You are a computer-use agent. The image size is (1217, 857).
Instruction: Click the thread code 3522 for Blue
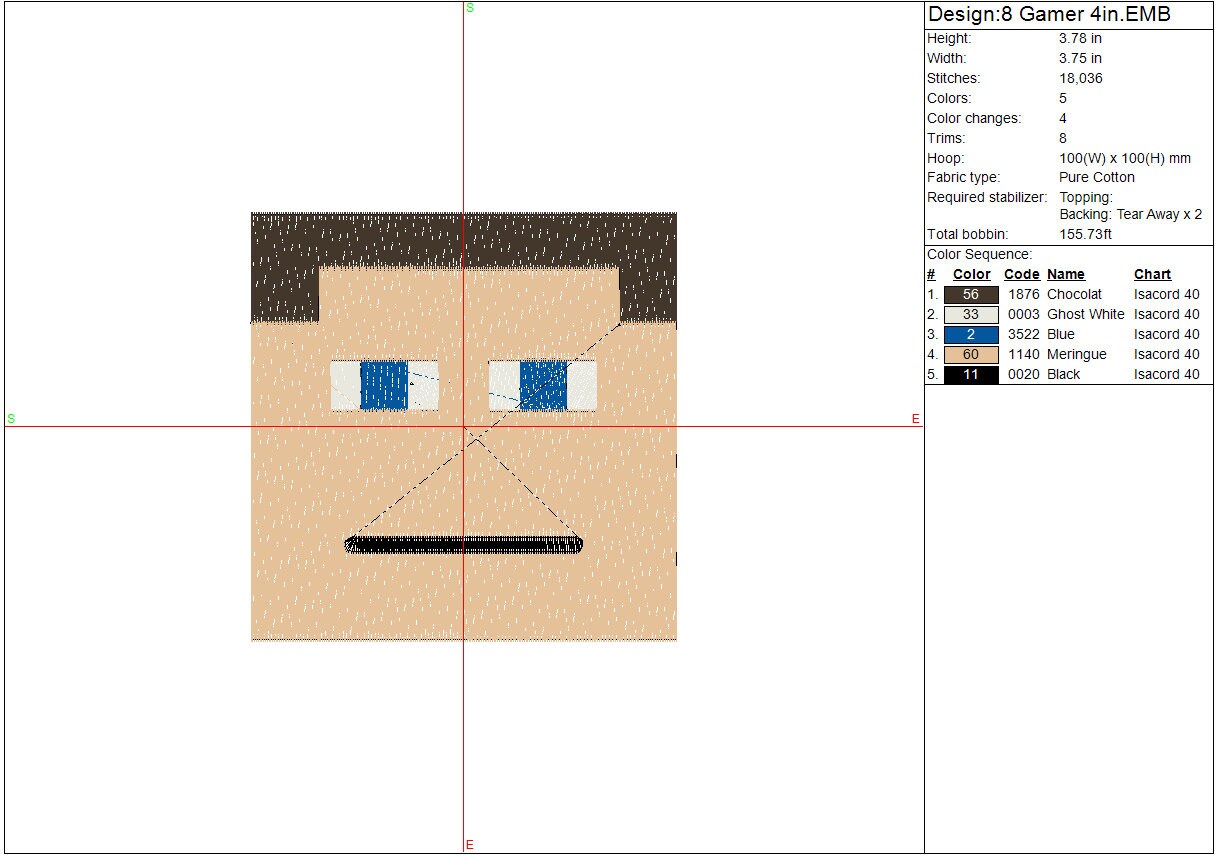1023,335
